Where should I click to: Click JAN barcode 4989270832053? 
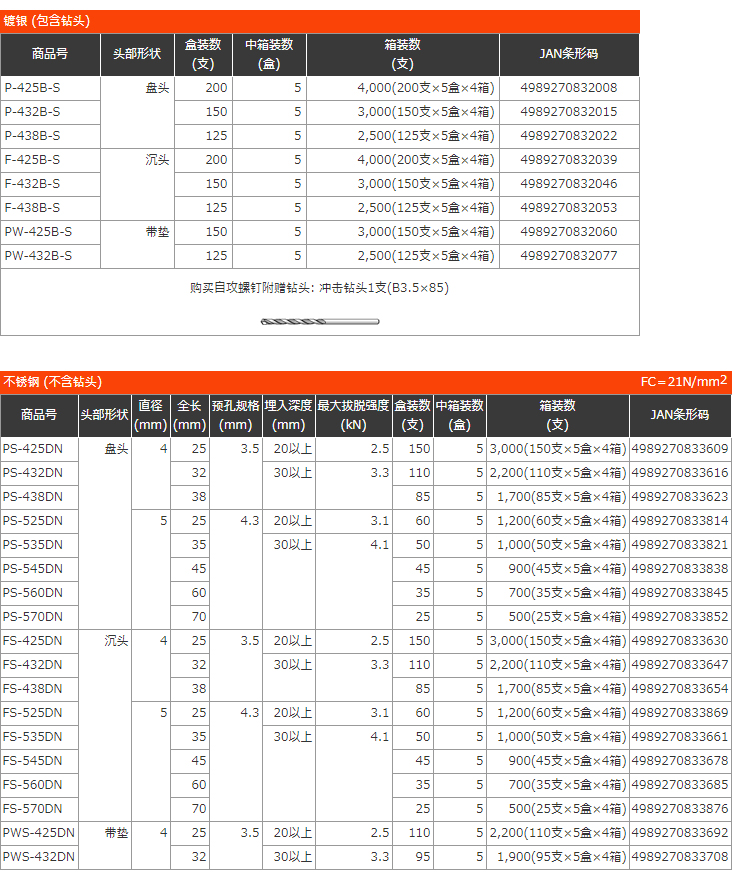[x=569, y=208]
